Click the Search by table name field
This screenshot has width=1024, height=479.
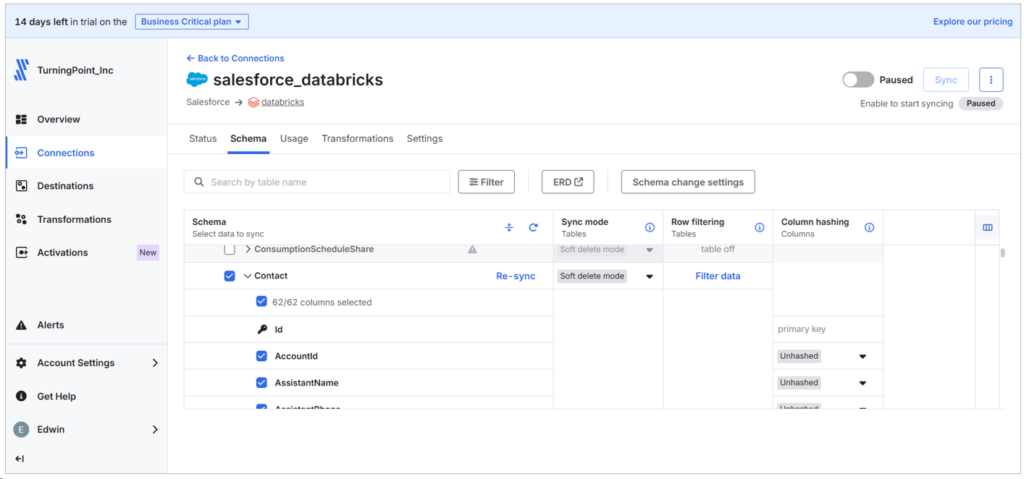tap(317, 182)
